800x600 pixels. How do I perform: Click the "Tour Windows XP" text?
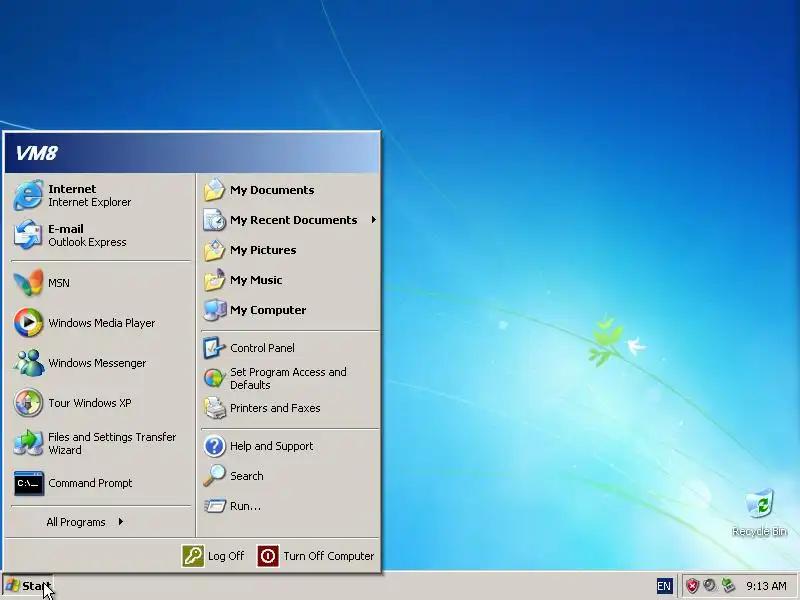pos(90,403)
